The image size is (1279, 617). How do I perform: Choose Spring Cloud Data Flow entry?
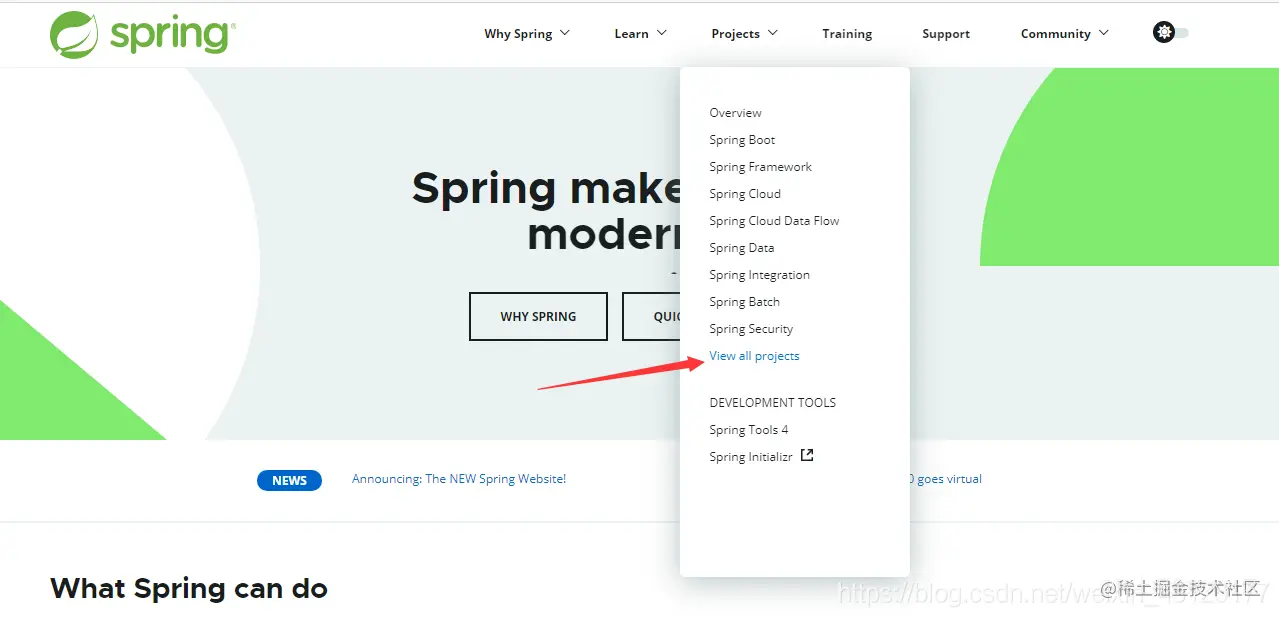(x=774, y=221)
